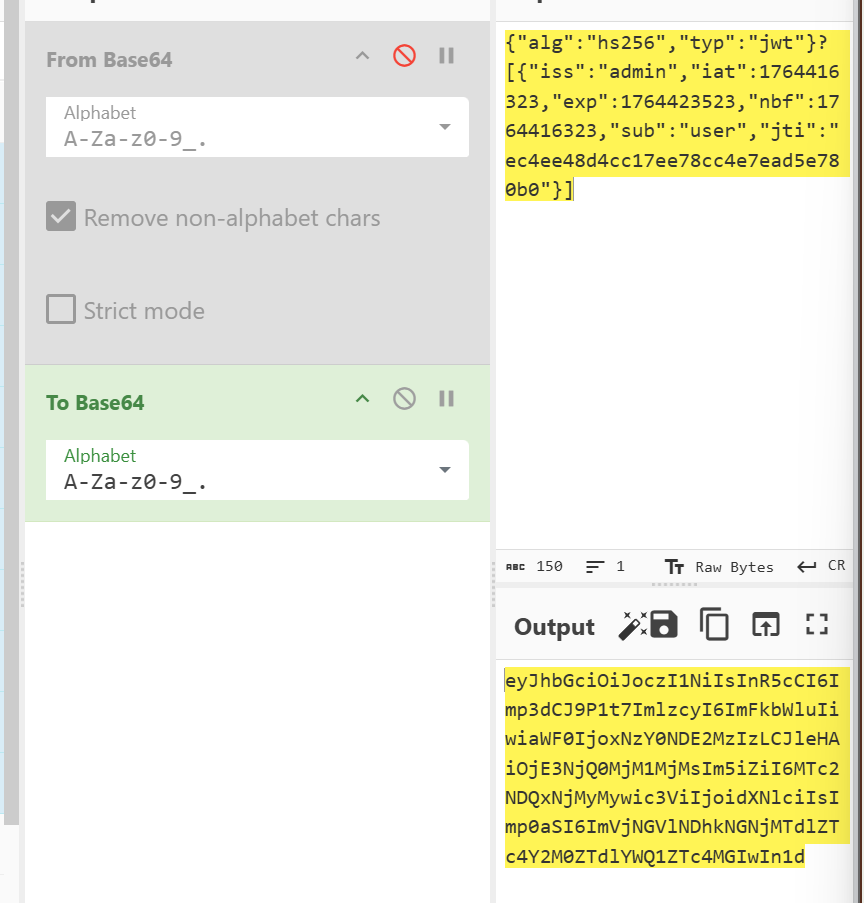This screenshot has height=903, width=864.
Task: Disable the From Base64 operation
Action: point(404,56)
